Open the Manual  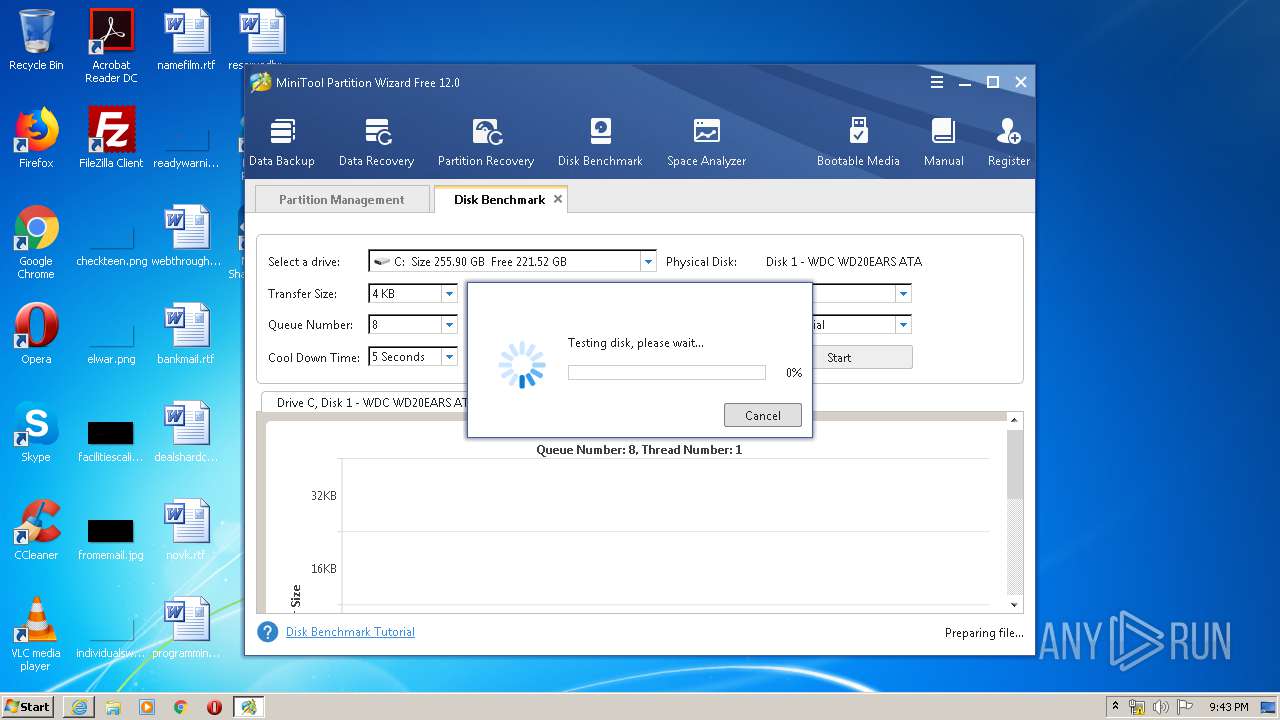pyautogui.click(x=943, y=142)
